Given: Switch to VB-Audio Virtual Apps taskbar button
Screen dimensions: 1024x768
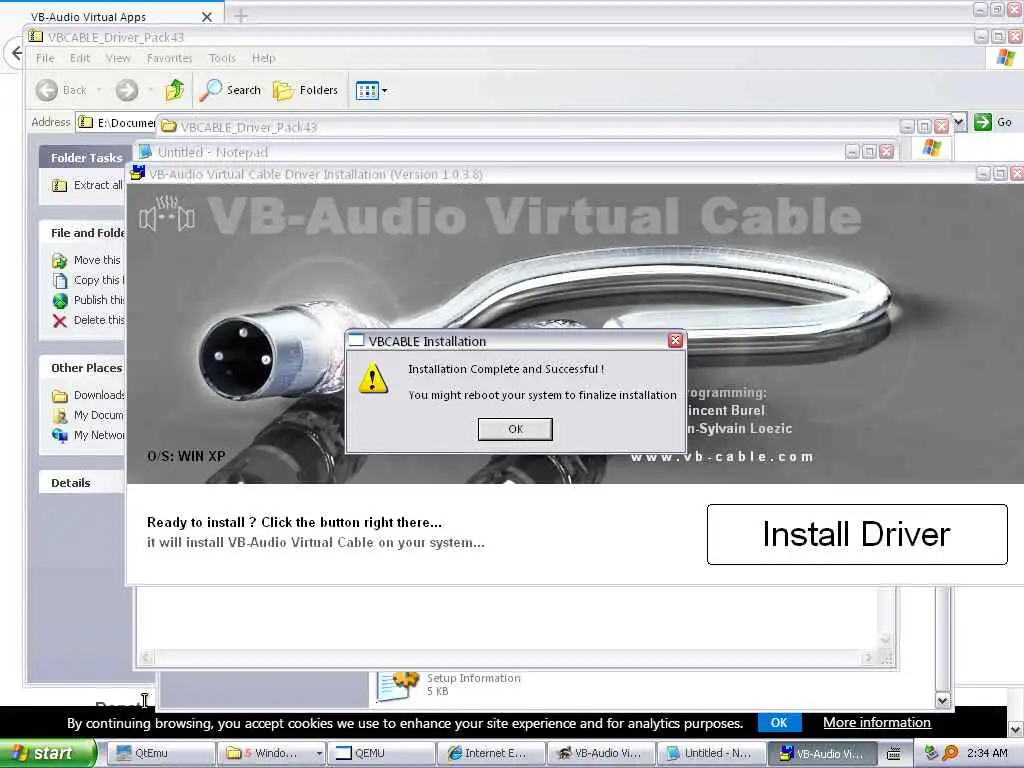Looking at the screenshot, I should point(601,753).
